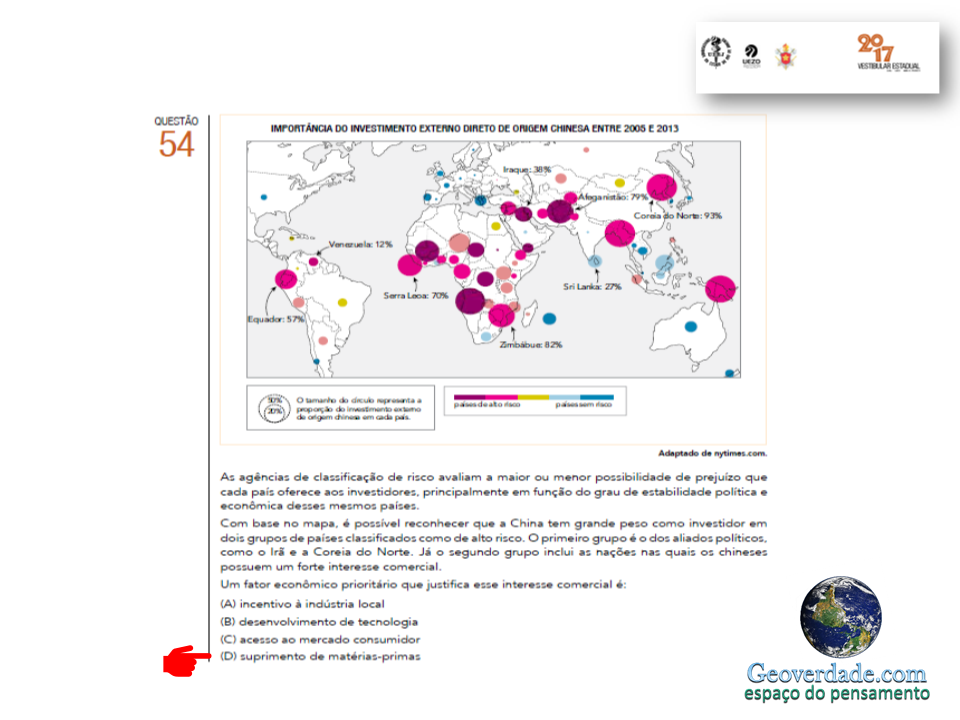Choose option (A) incentivo à indústria local
The height and width of the screenshot is (720, 960).
tap(302, 604)
